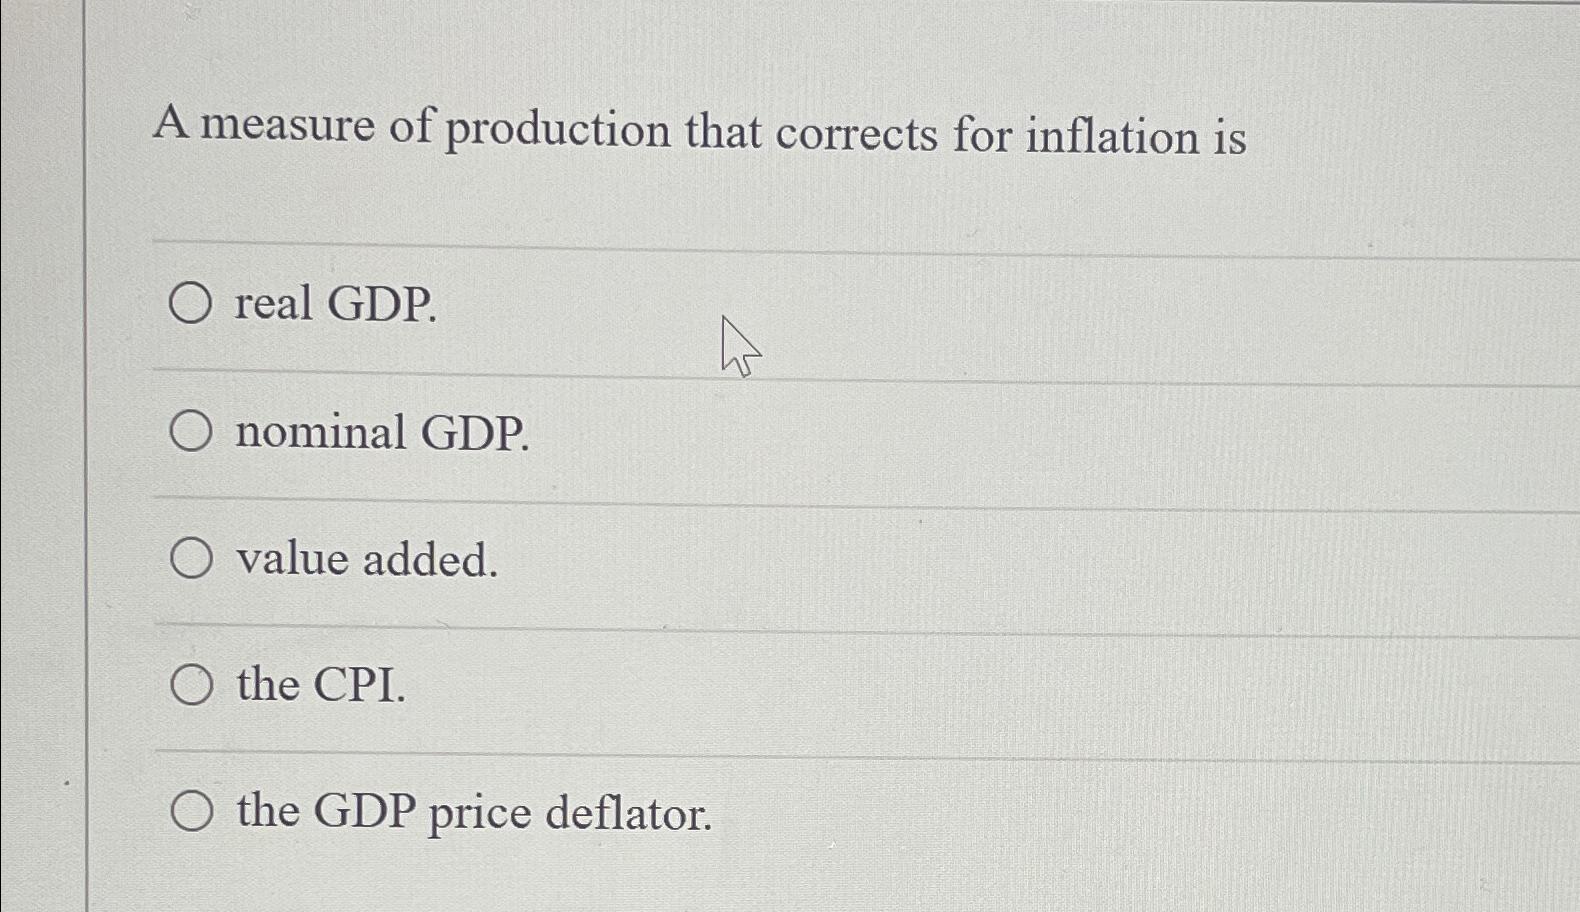The image size is (1580, 912).
Task: Click the answer text reading nominal GDP
Action: coord(380,432)
